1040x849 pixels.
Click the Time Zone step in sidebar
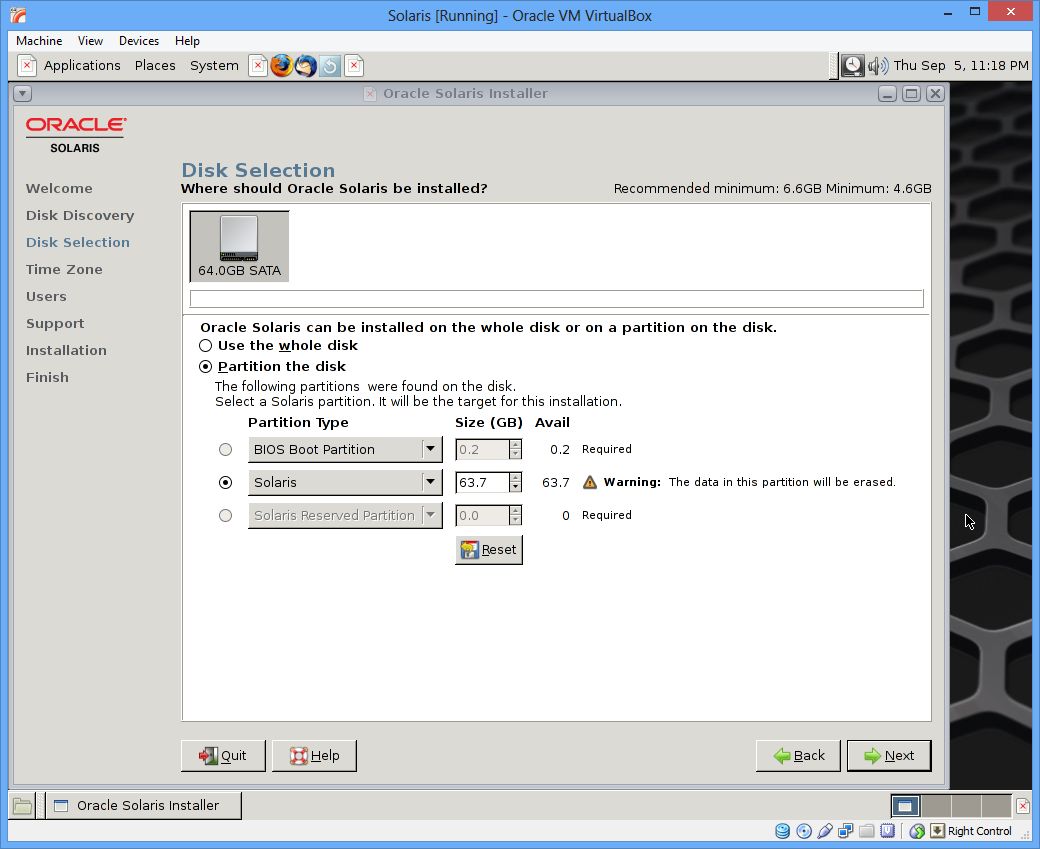pos(64,269)
